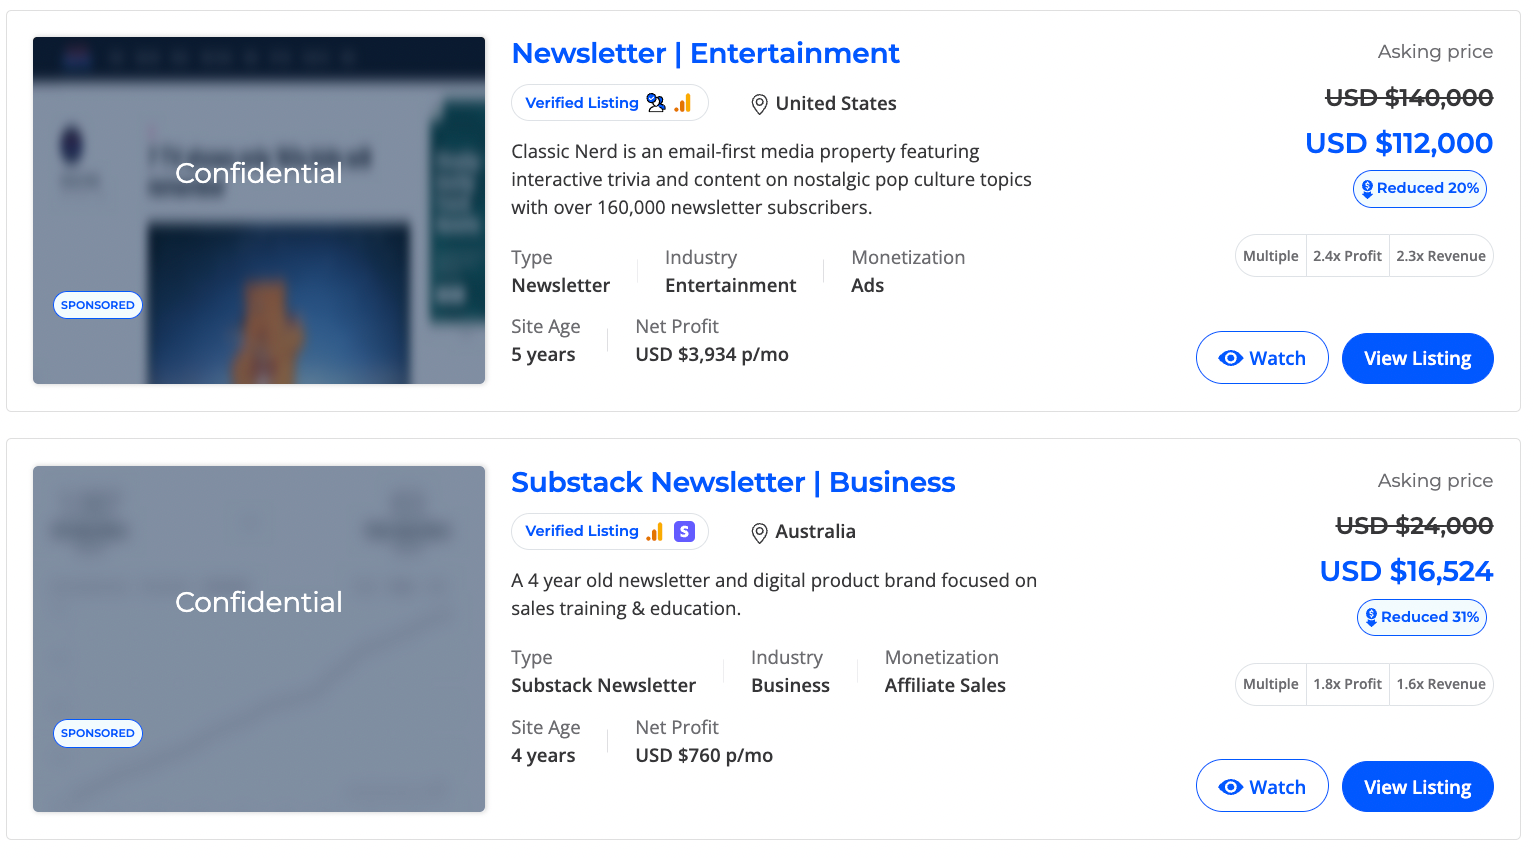Screen dimensions: 1534x858
Task: Click the Google Analytics verification icon on Newsletter listing
Action: (684, 102)
